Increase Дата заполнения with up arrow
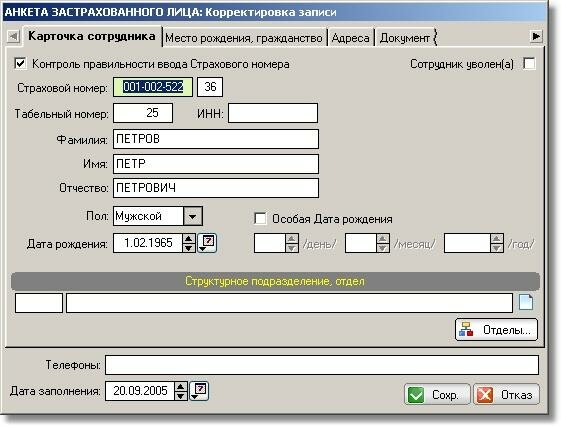 tap(181, 387)
